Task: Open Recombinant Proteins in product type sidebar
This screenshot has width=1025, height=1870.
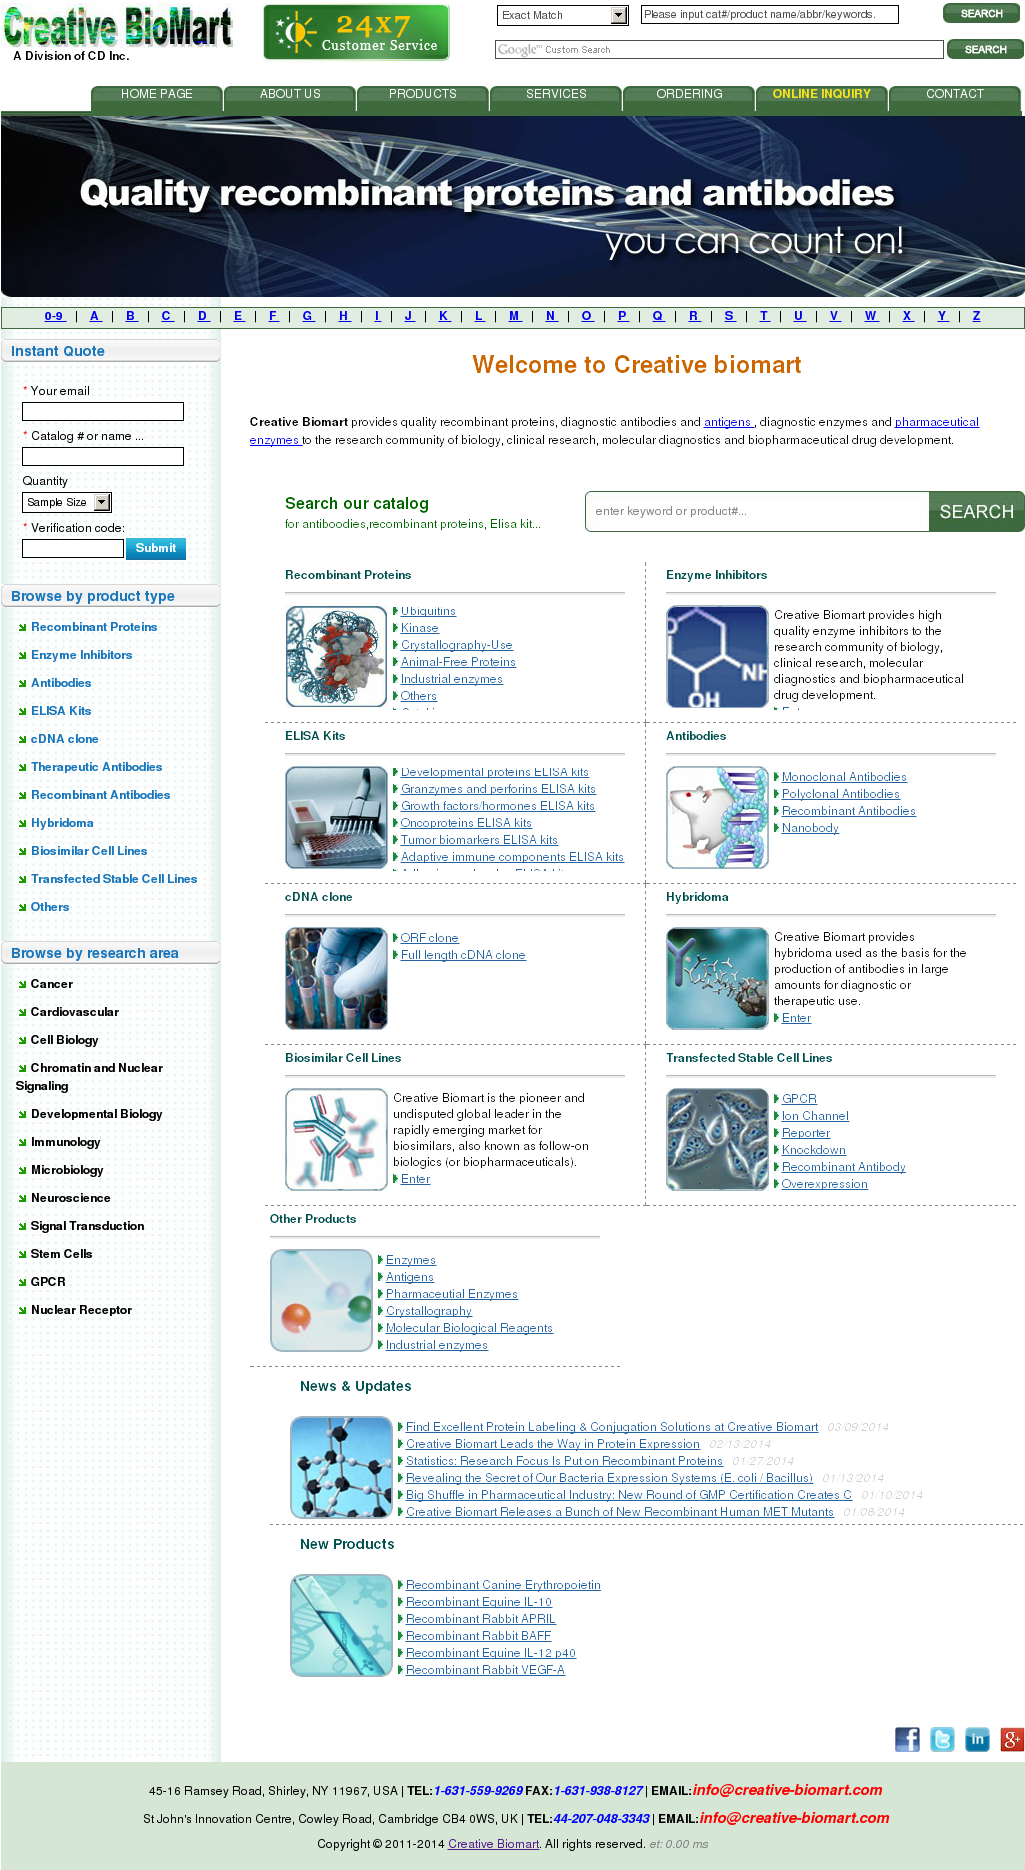Action: 94,627
